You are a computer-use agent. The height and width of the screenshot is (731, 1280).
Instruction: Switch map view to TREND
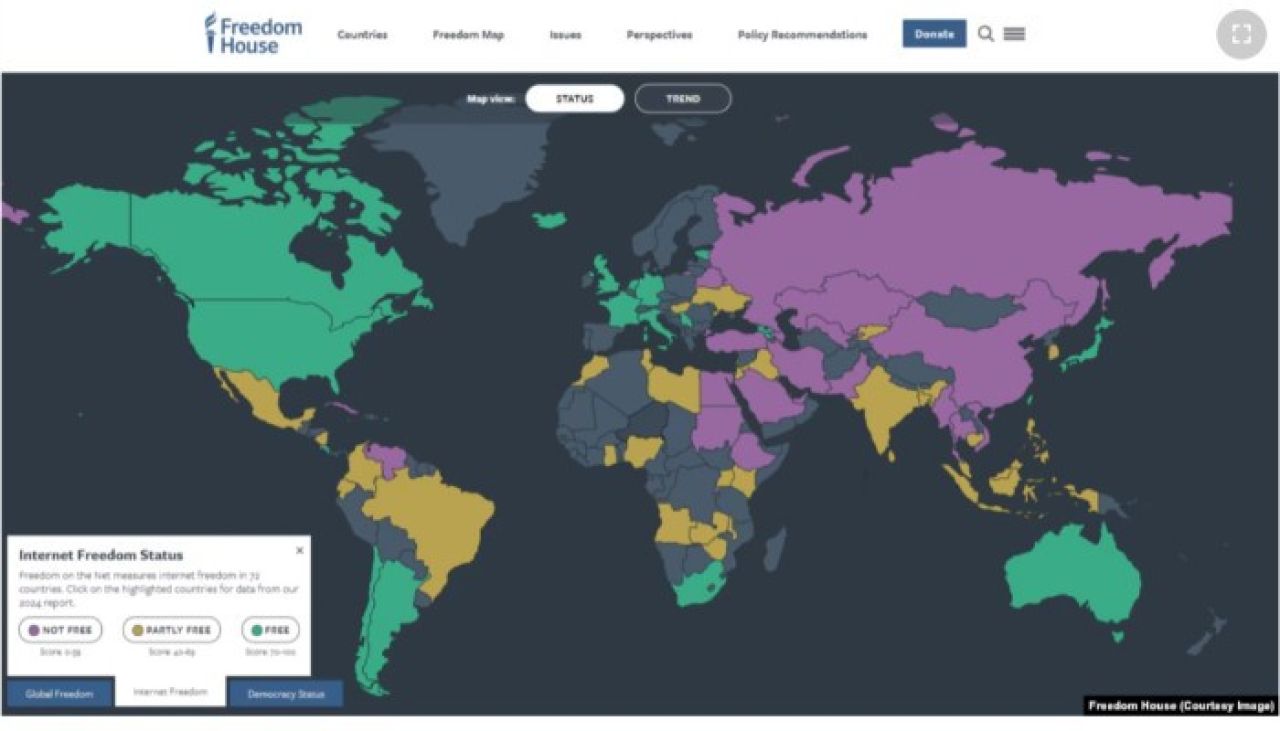point(683,99)
